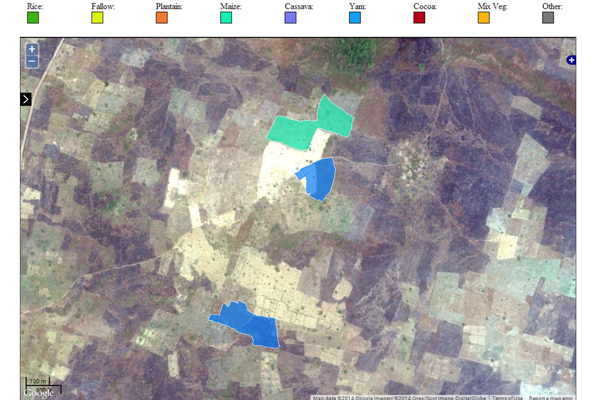Select the teal Maize legend swatch
Screen dimensions: 600x400
point(226,17)
